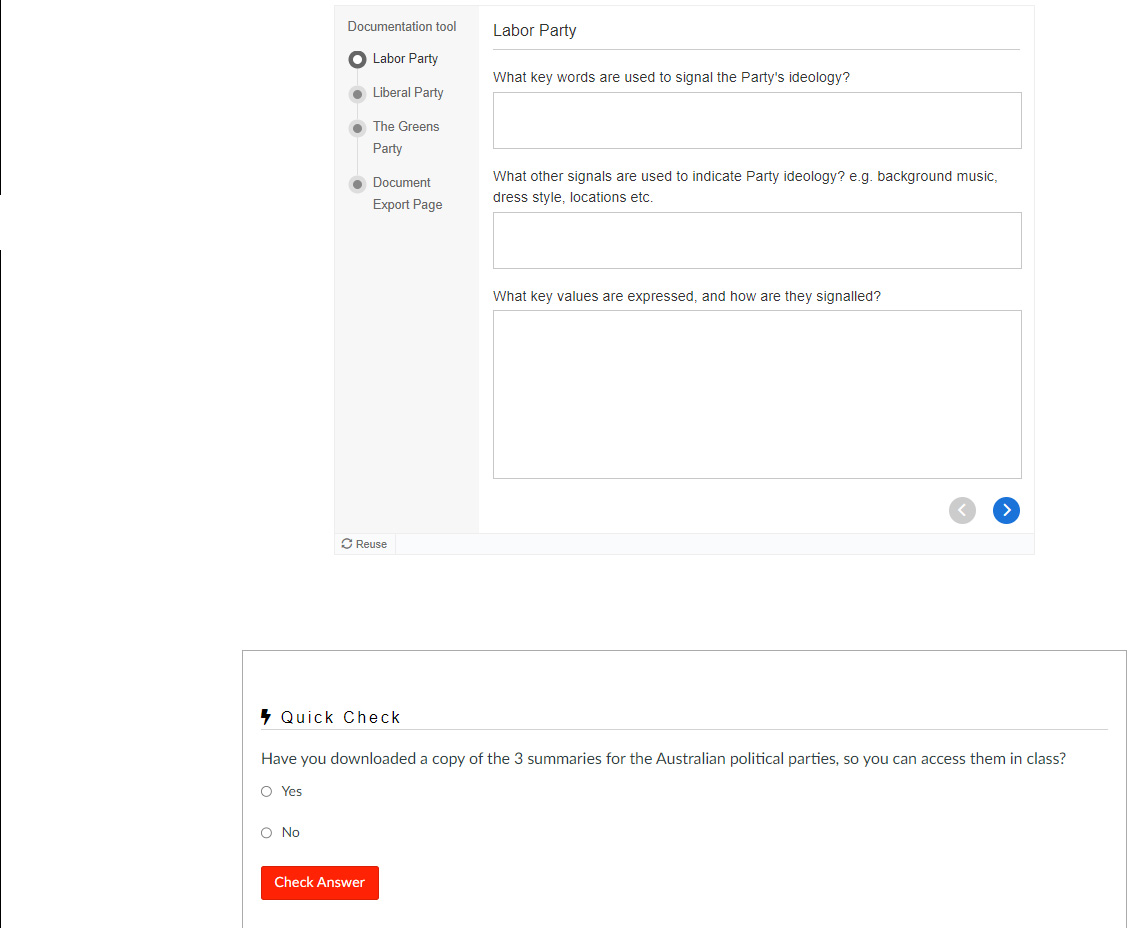This screenshot has width=1133, height=928.
Task: Open The Greens Party page
Action: [406, 137]
